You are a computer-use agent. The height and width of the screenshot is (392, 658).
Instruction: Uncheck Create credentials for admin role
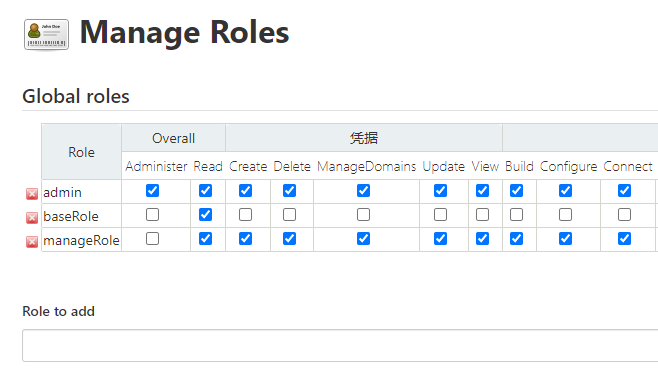(x=245, y=191)
